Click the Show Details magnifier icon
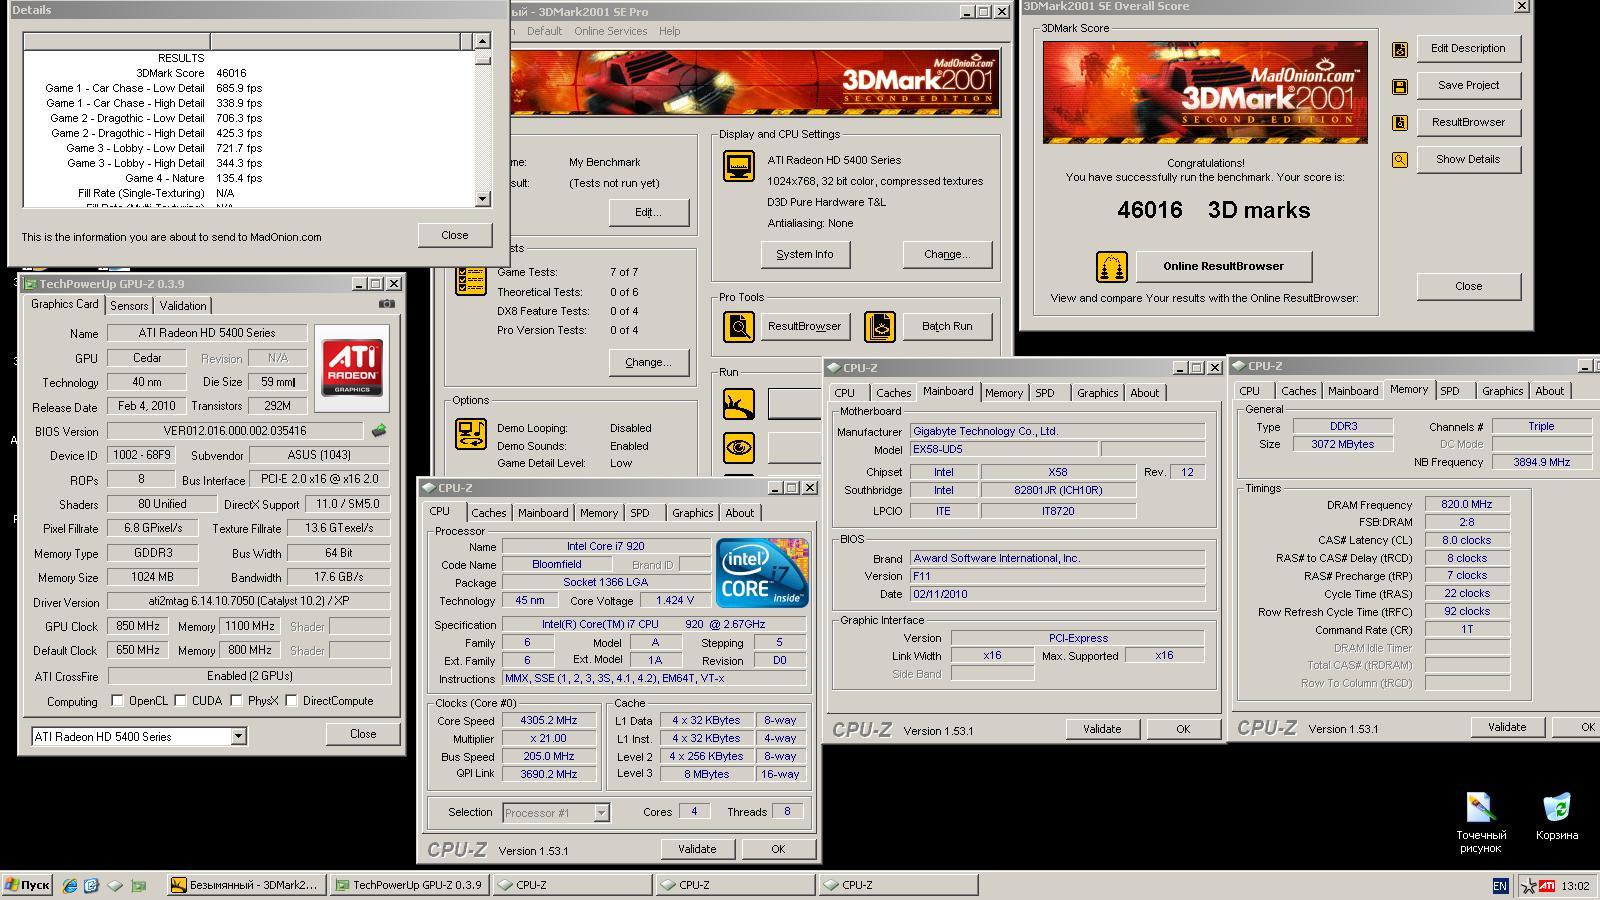1600x900 pixels. [x=1400, y=160]
